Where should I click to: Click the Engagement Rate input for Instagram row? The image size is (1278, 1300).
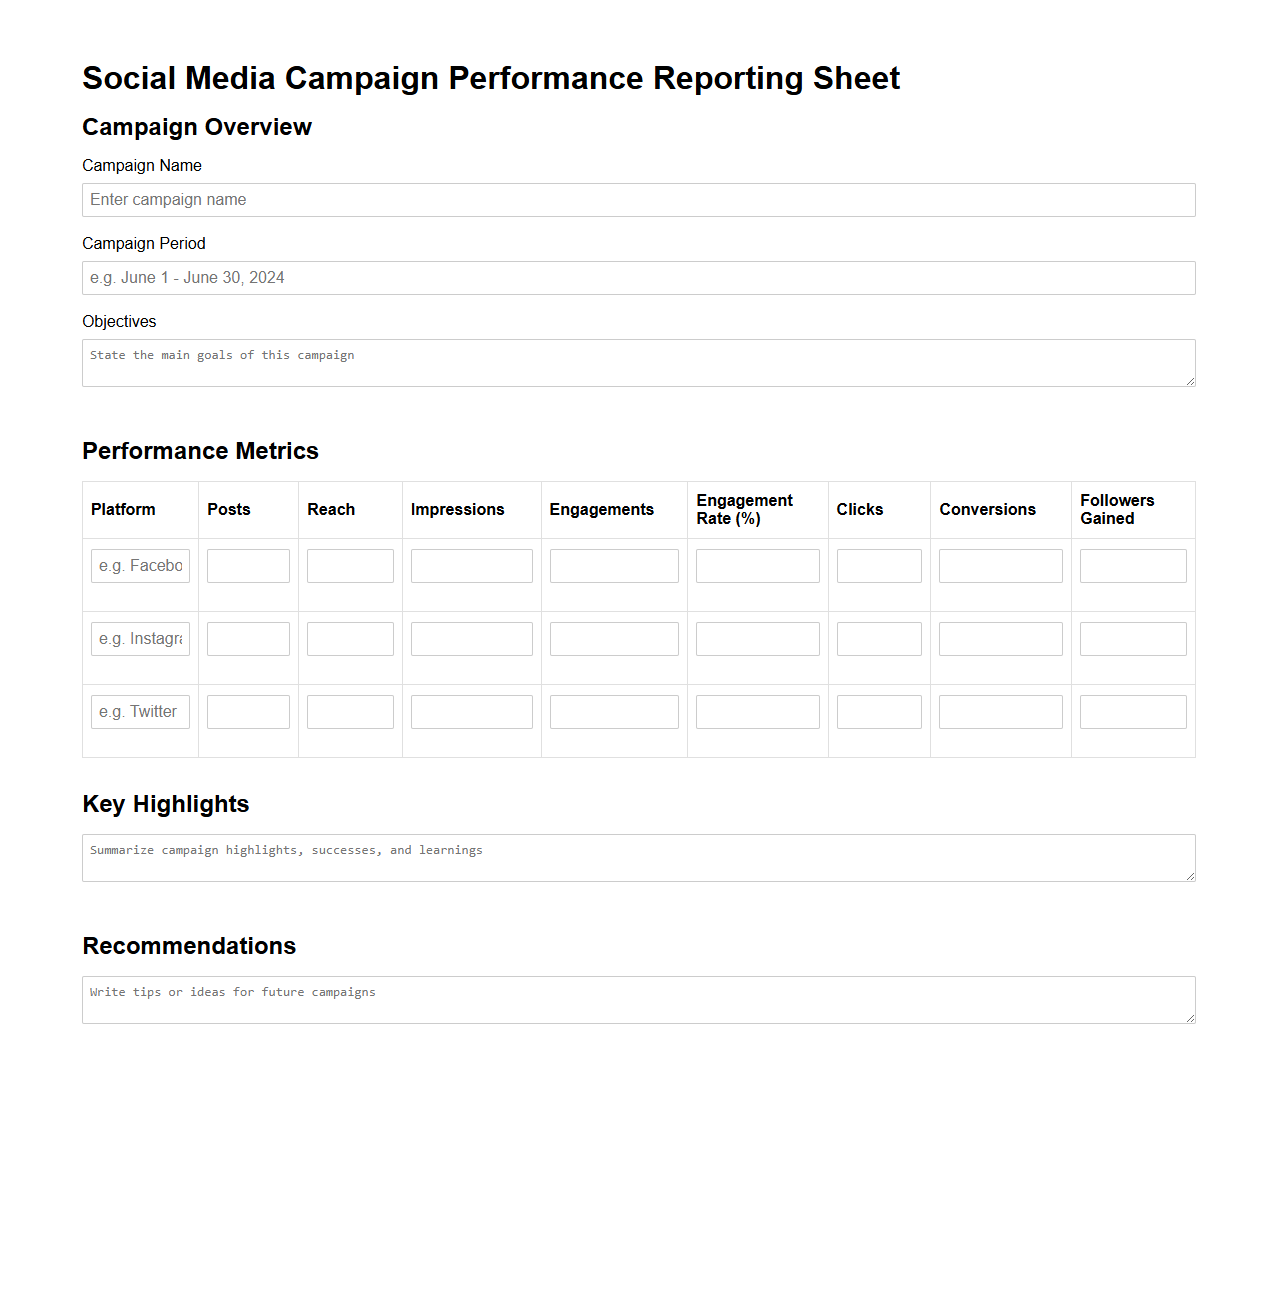pos(757,638)
